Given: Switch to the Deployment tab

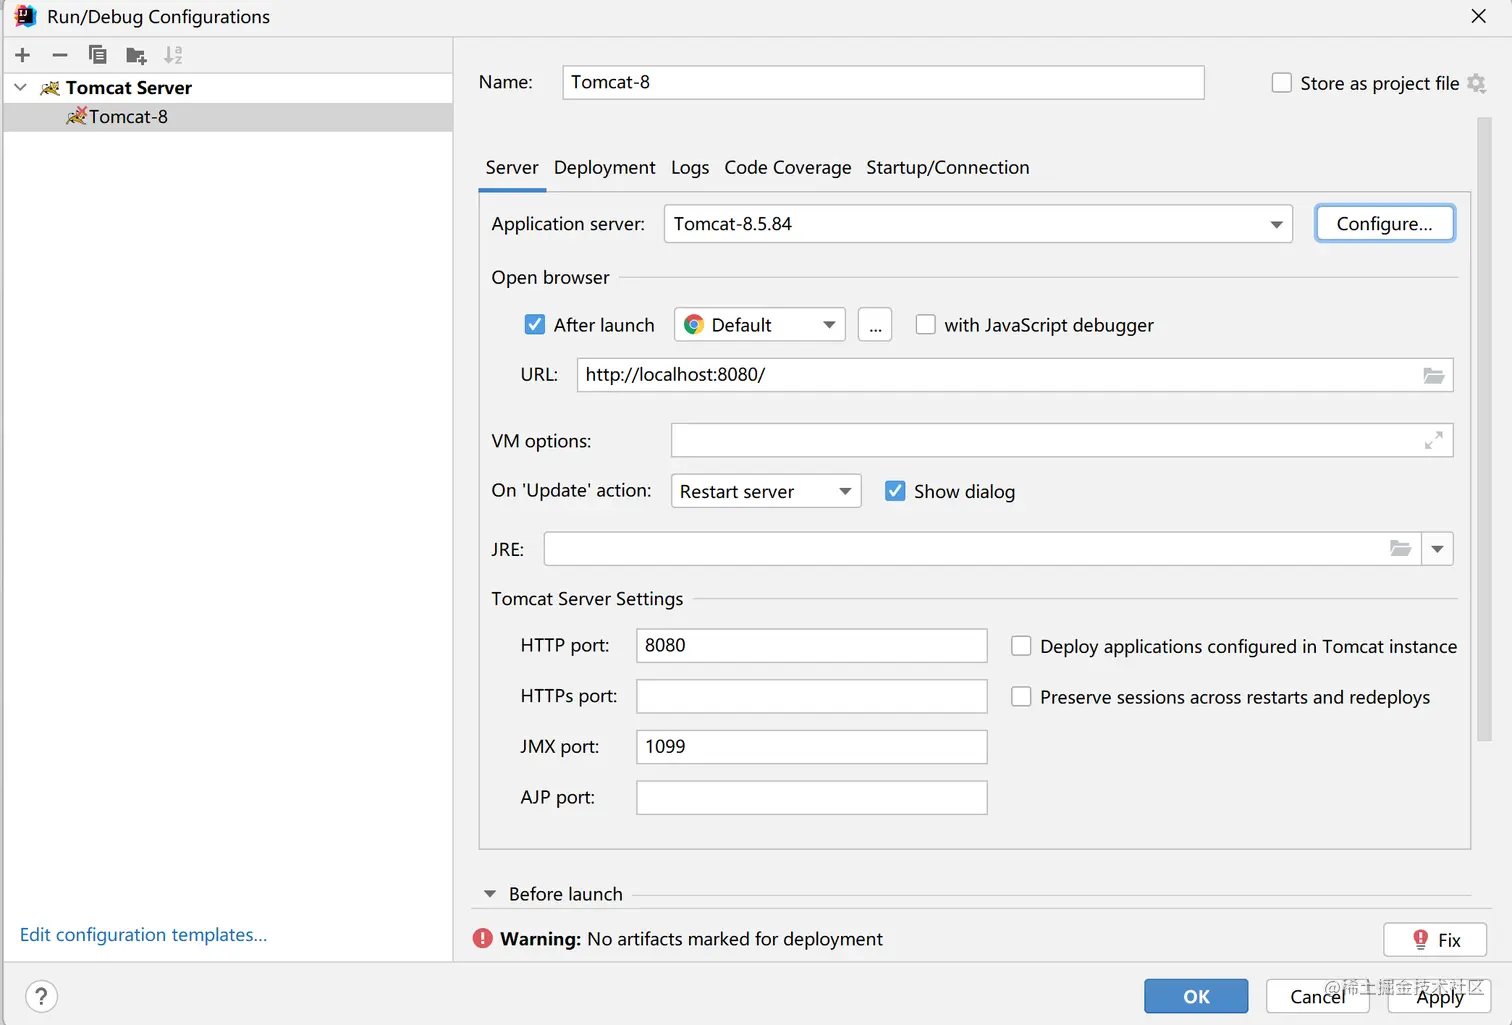Looking at the screenshot, I should 605,168.
